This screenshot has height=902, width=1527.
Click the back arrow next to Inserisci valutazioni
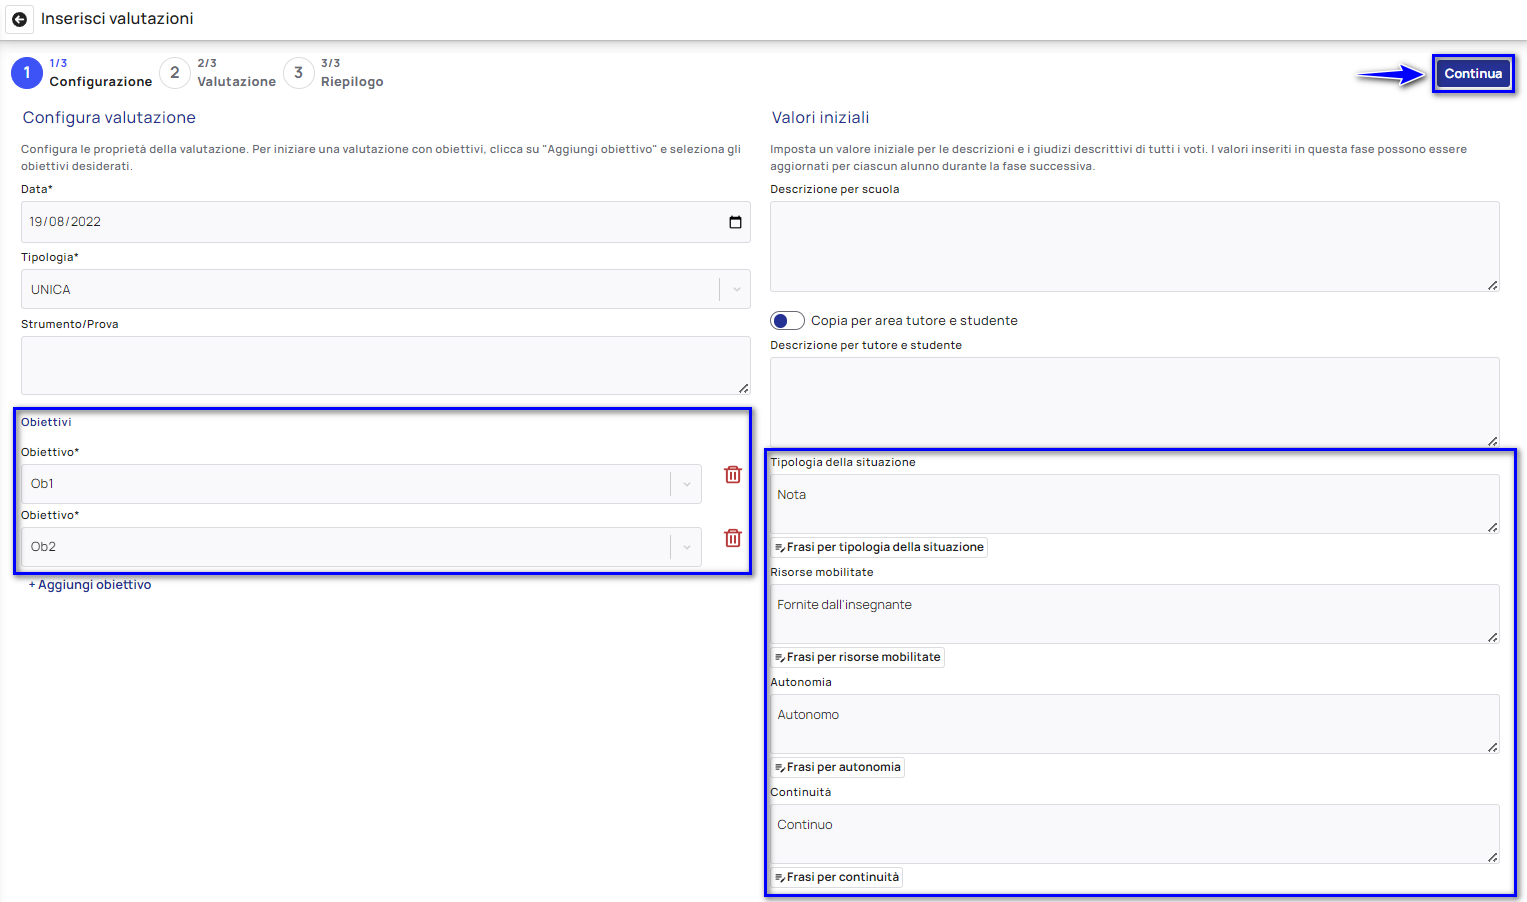pos(19,19)
